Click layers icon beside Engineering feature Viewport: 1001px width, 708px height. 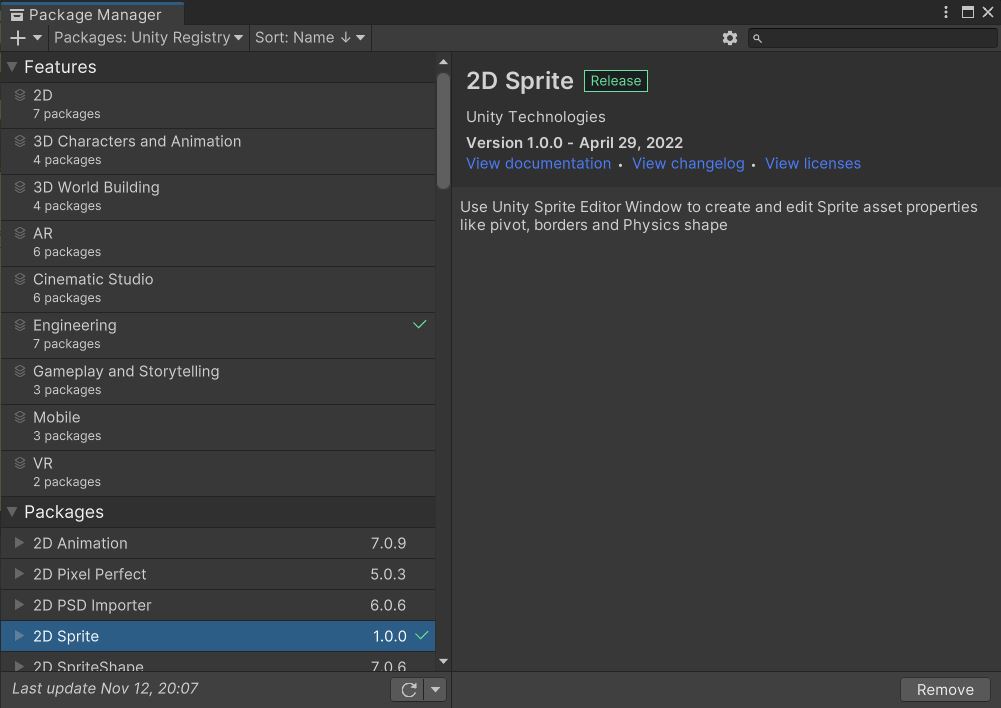point(20,325)
